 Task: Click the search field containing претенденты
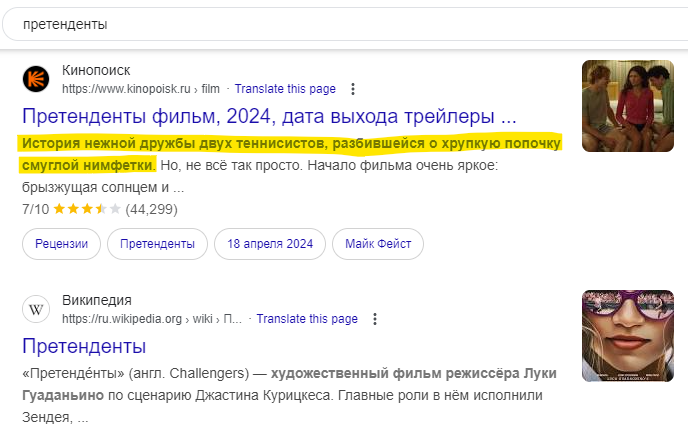pos(347,24)
